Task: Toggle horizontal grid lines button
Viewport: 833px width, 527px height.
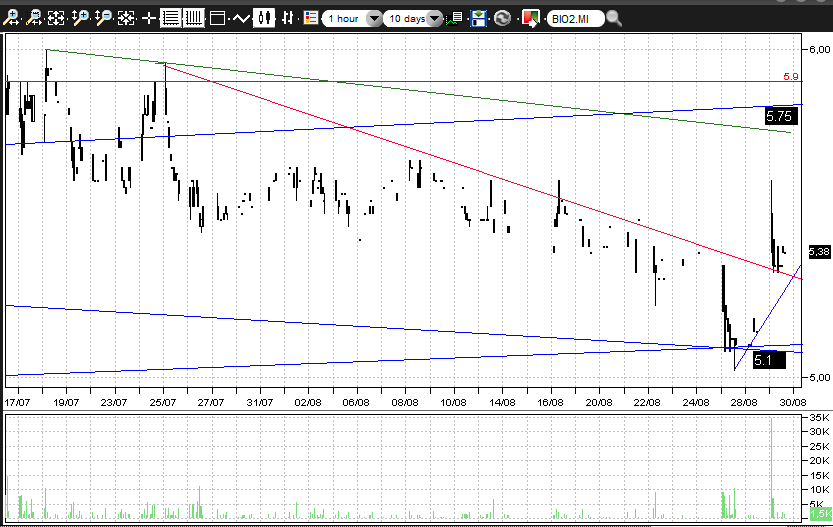Action: pyautogui.click(x=171, y=18)
